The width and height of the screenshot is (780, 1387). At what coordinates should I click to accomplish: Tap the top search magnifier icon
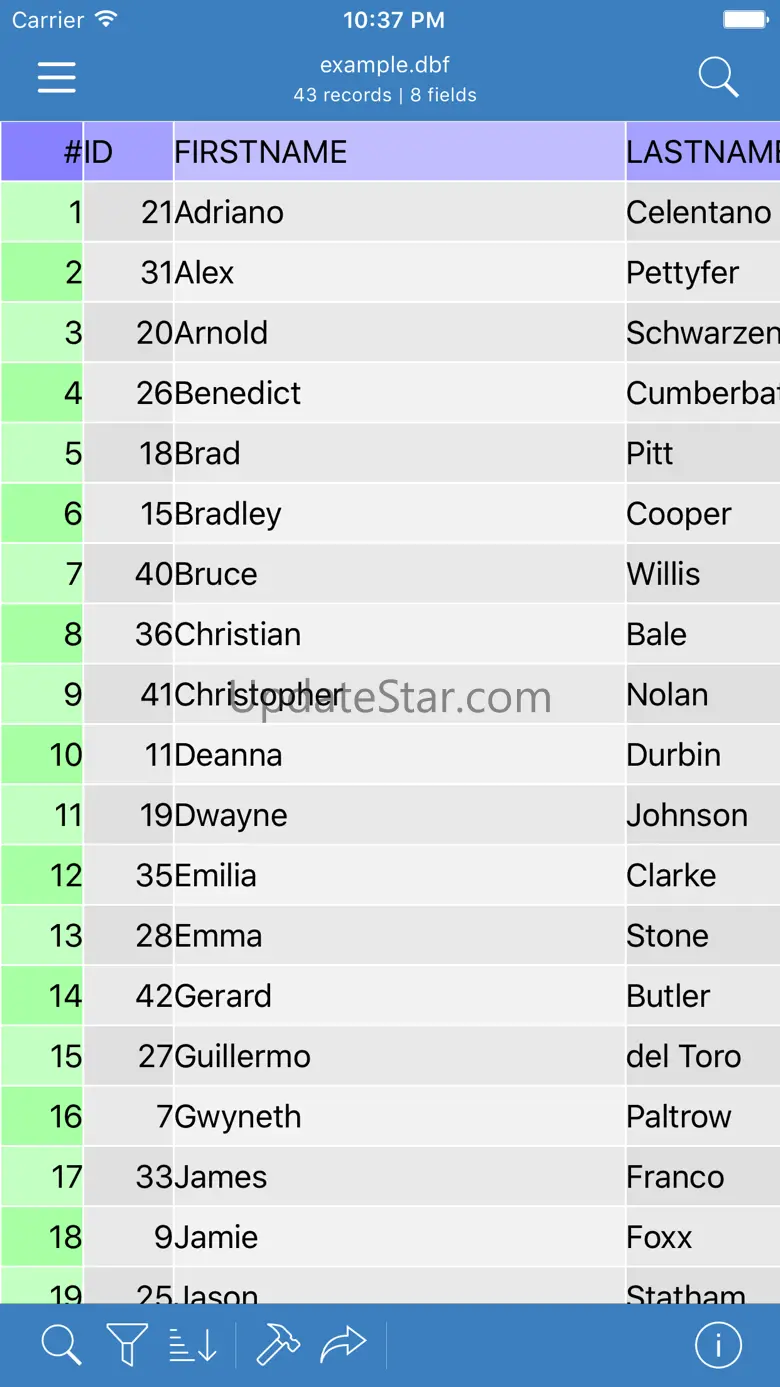(718, 77)
